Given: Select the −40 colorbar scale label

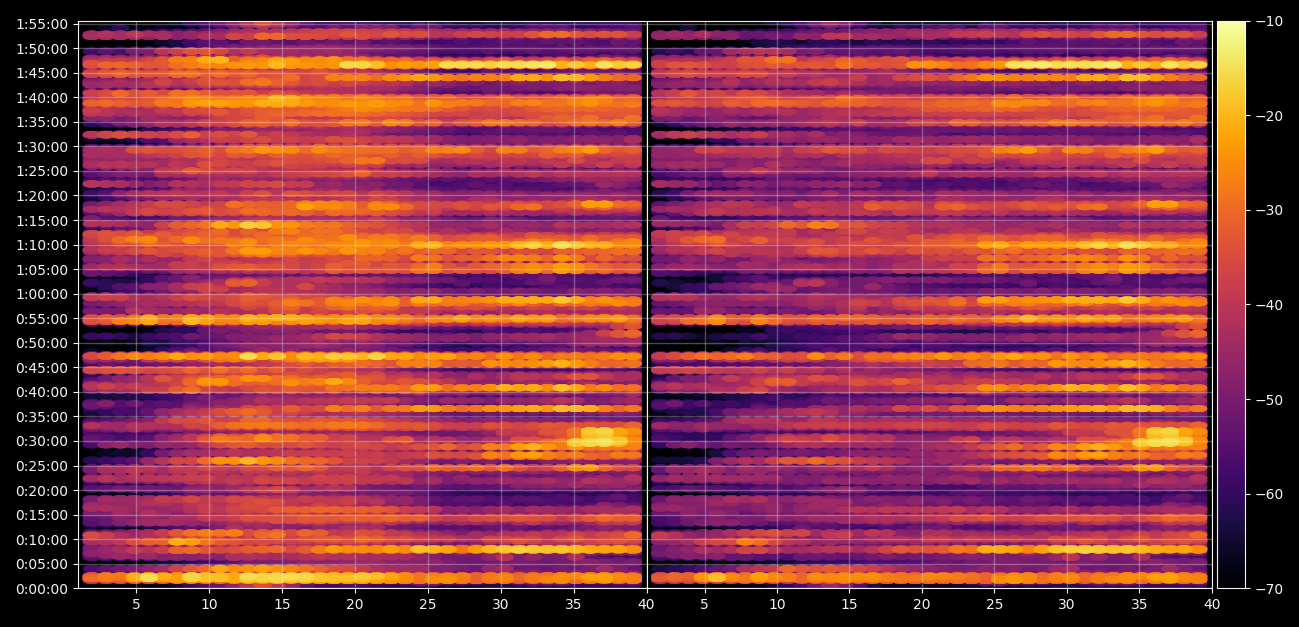Looking at the screenshot, I should [1268, 305].
